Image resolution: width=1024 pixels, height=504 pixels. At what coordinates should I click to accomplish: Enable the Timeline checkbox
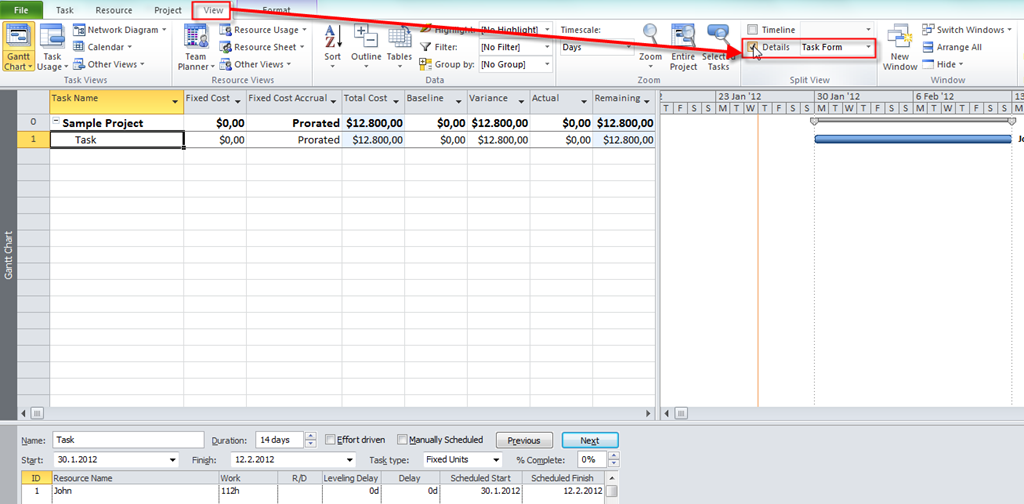click(x=753, y=30)
